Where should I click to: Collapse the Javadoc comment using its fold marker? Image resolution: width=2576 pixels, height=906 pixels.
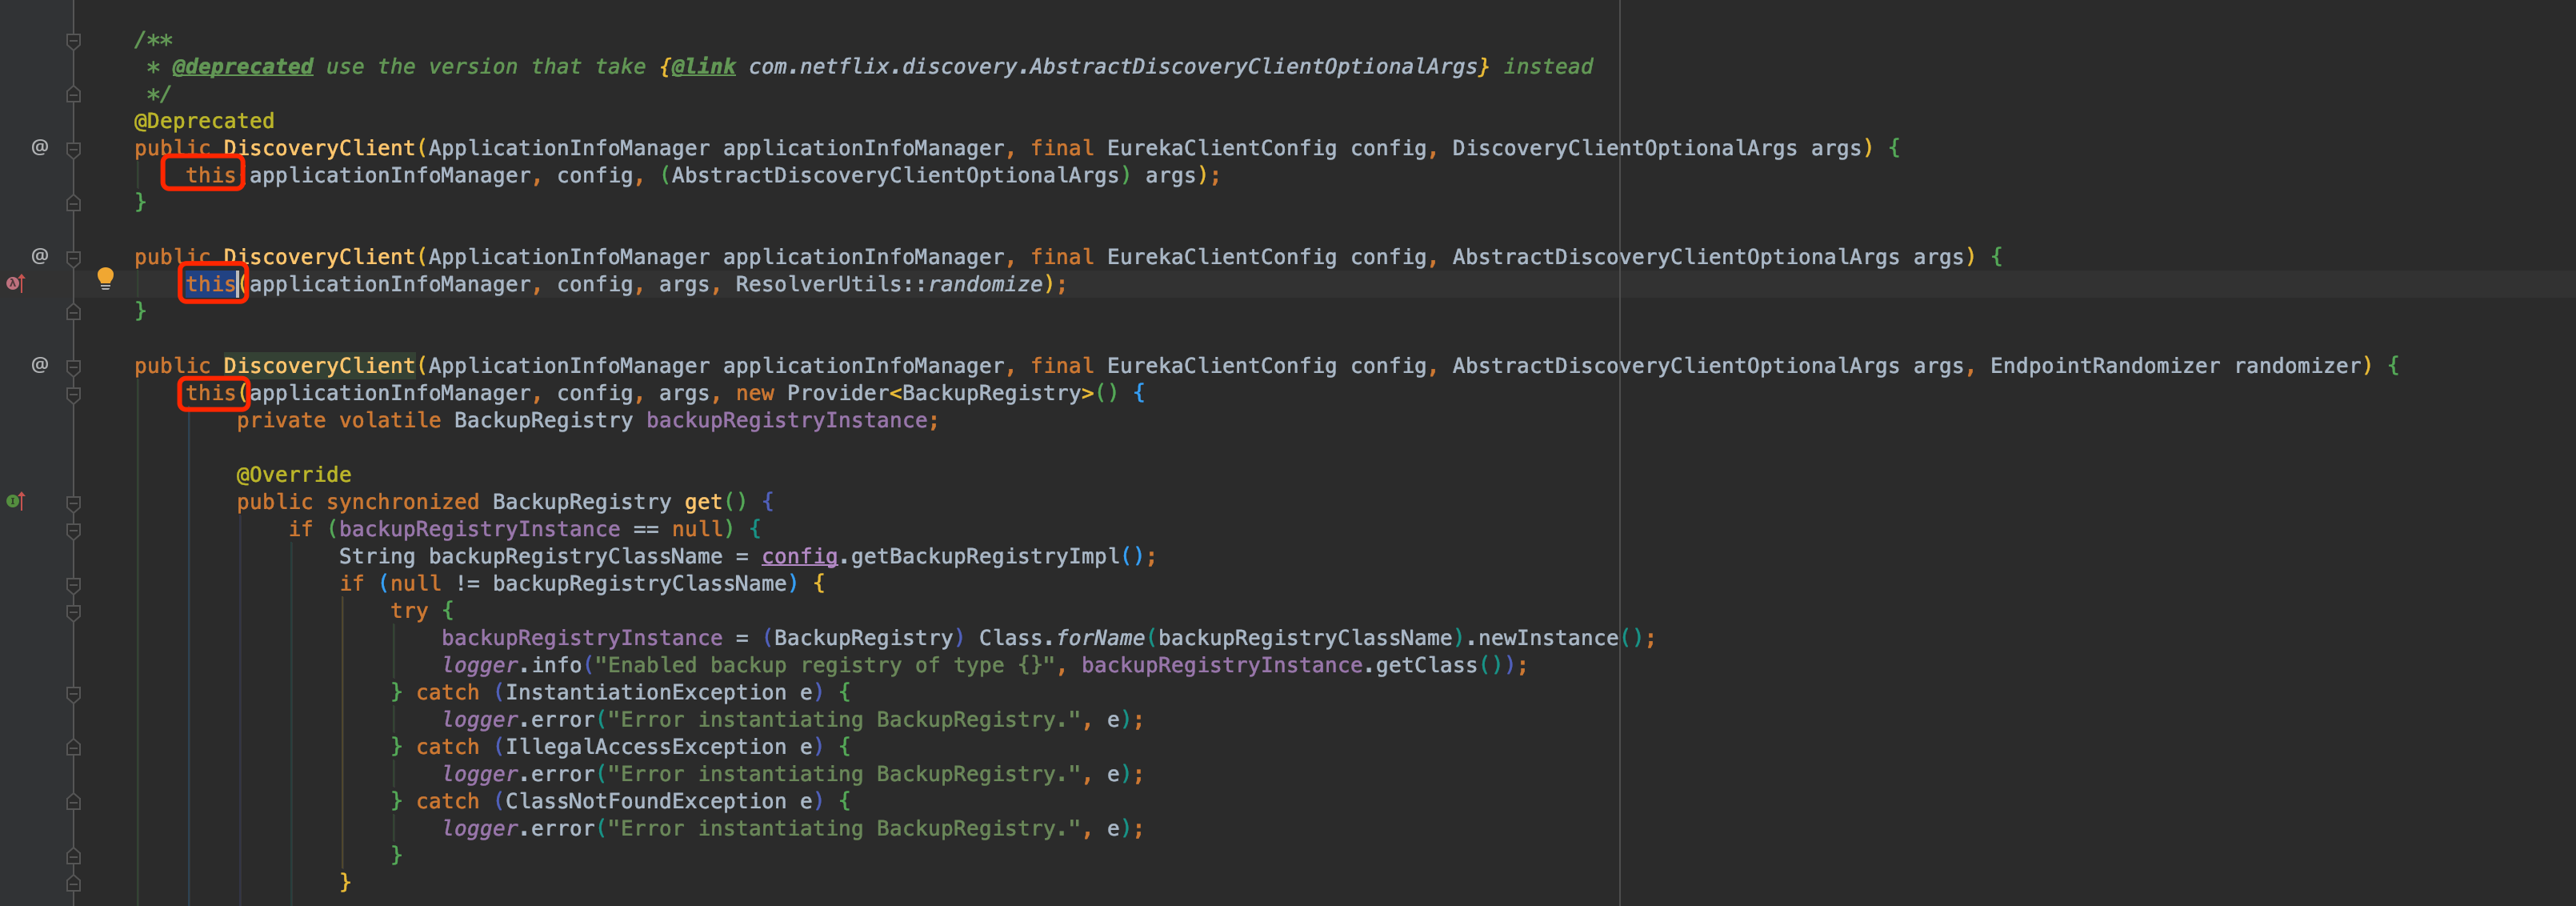73,41
